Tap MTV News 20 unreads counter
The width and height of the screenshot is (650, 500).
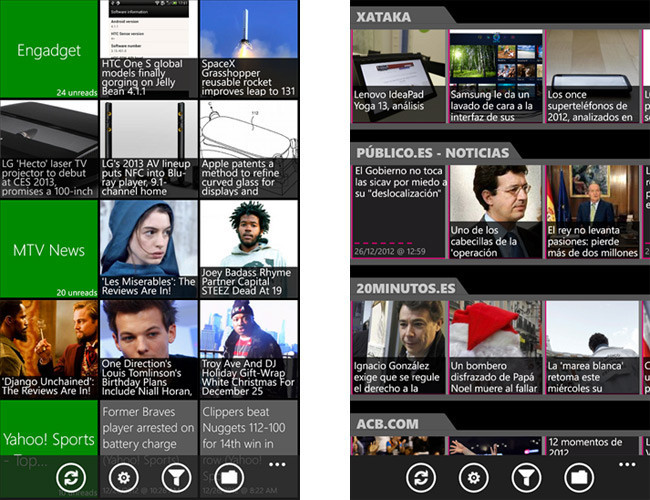(x=77, y=293)
